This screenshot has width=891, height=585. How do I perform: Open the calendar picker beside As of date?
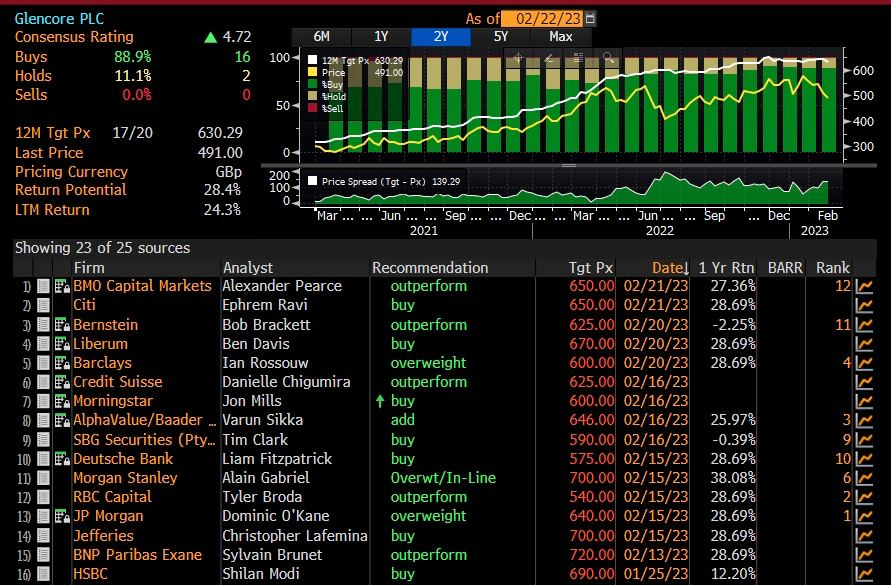(590, 18)
